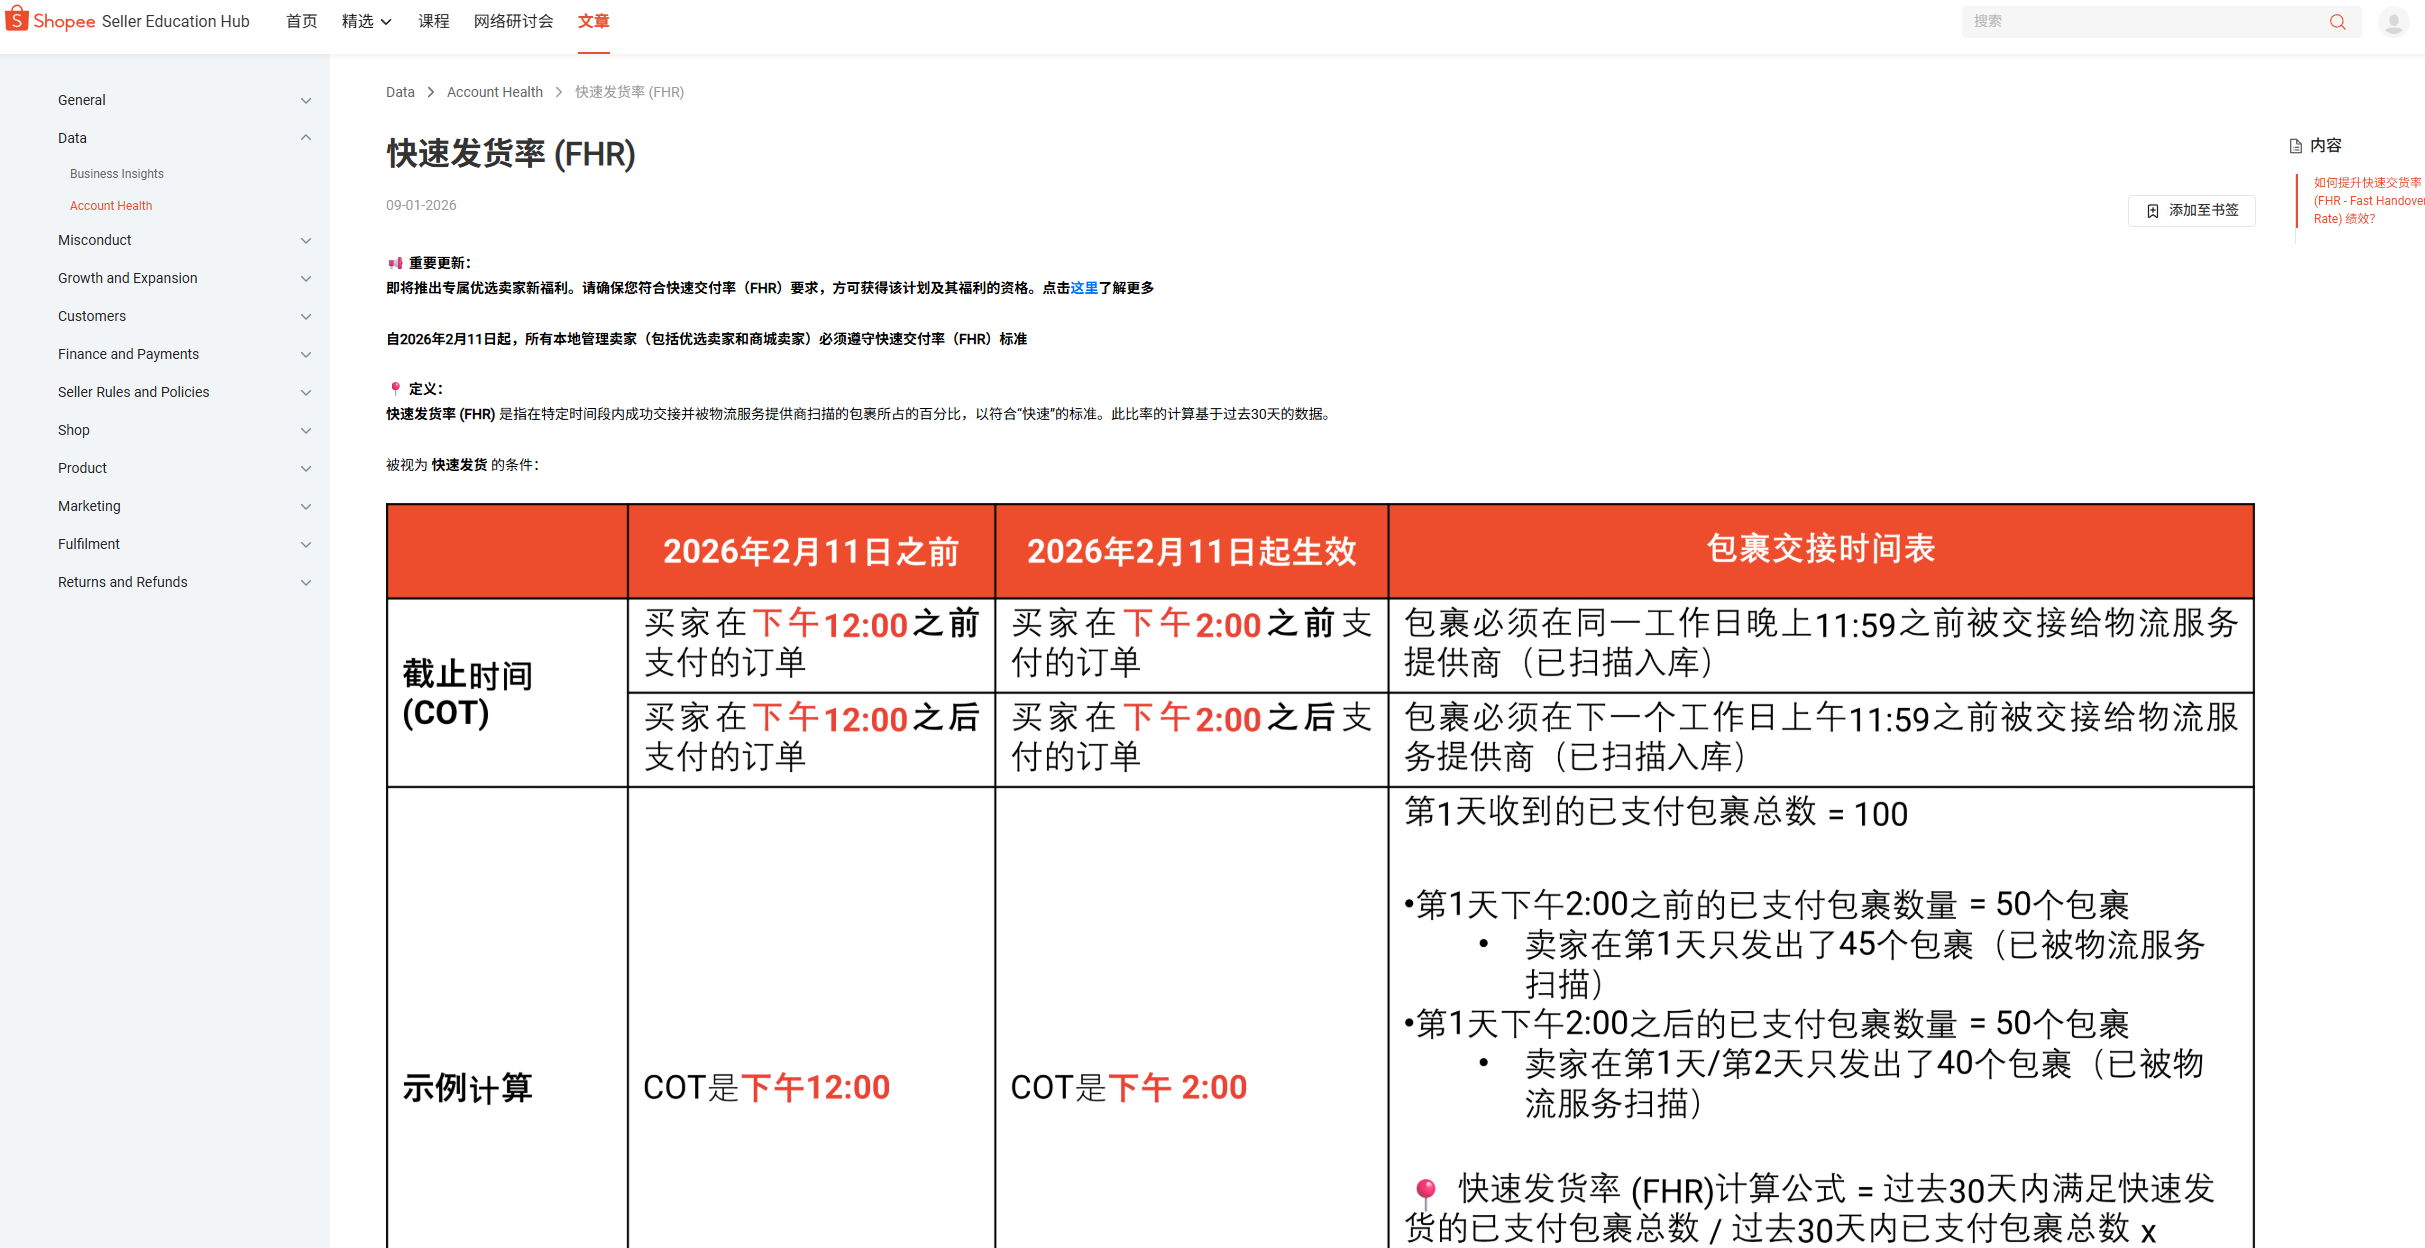Click the Data breadcrumb link

(400, 92)
